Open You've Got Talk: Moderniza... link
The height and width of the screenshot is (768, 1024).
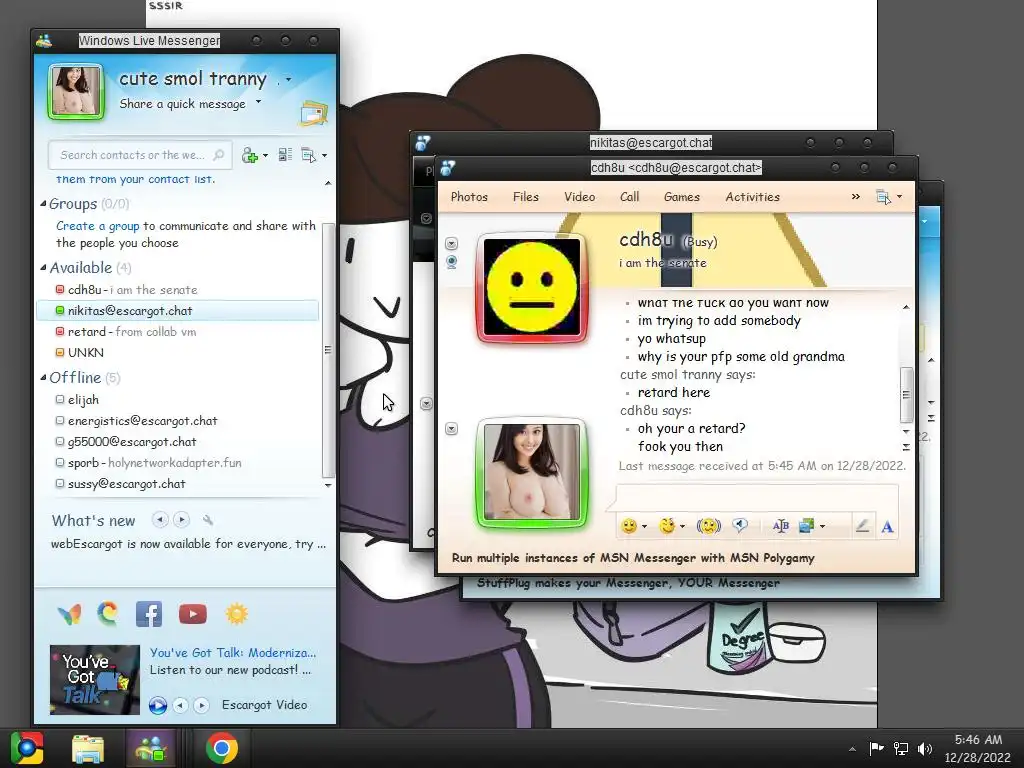click(x=232, y=652)
